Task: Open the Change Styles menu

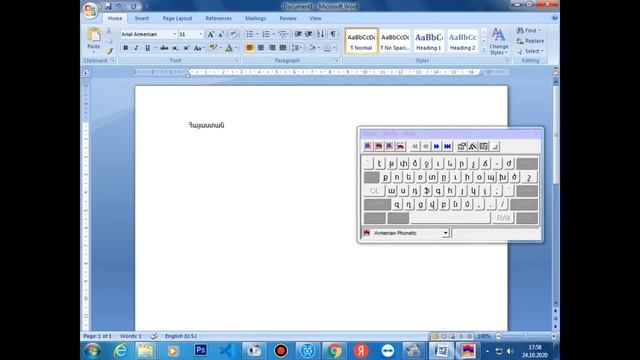Action: [x=498, y=41]
